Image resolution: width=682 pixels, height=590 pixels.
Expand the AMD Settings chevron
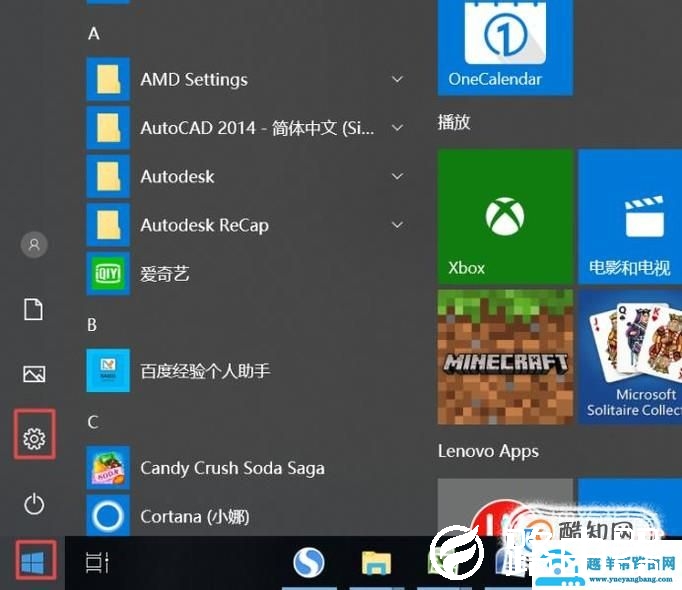click(x=397, y=79)
